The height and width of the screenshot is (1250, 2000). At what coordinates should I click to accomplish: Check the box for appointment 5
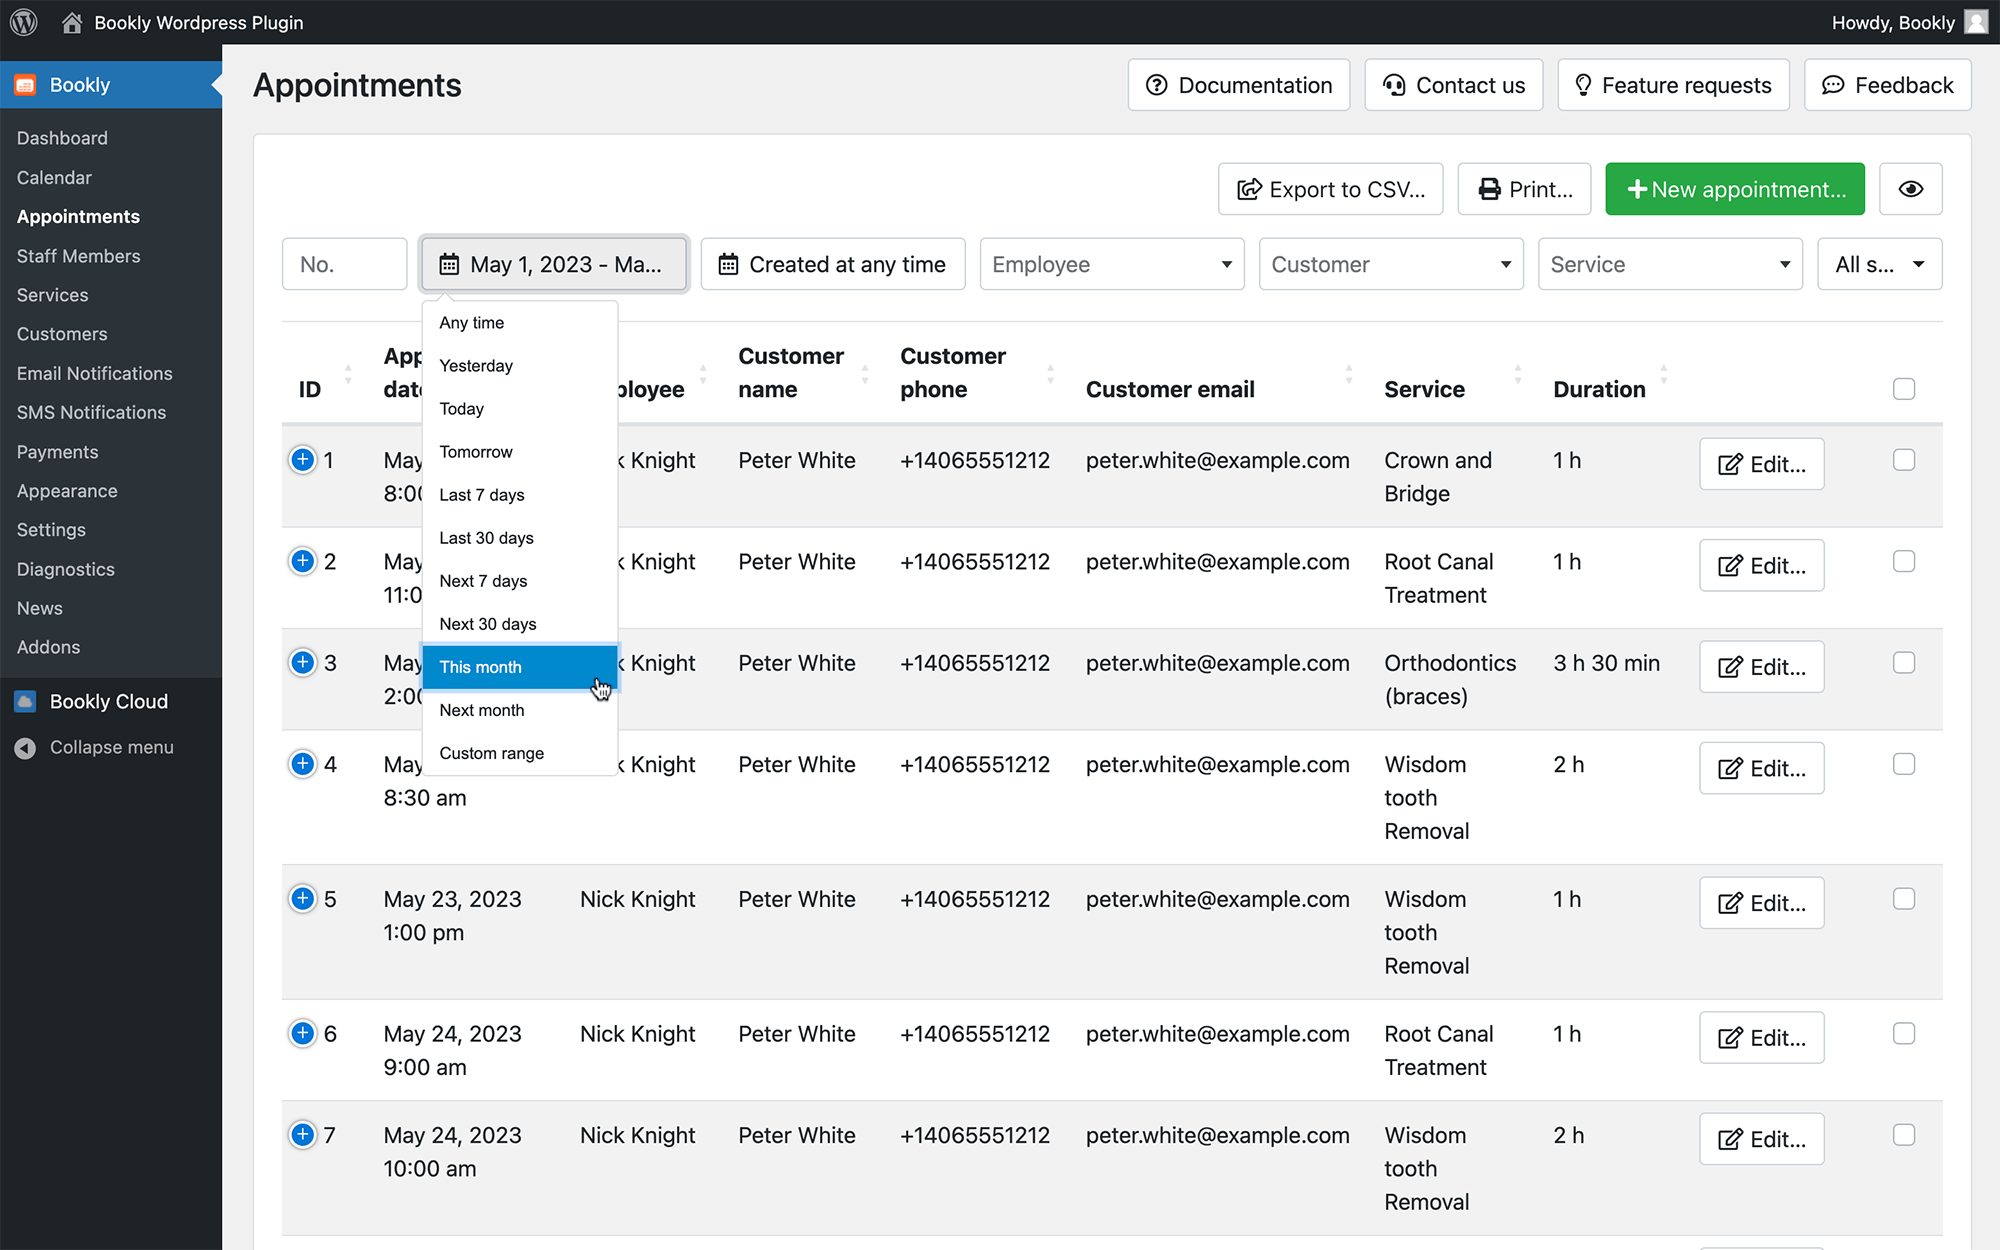[x=1904, y=898]
